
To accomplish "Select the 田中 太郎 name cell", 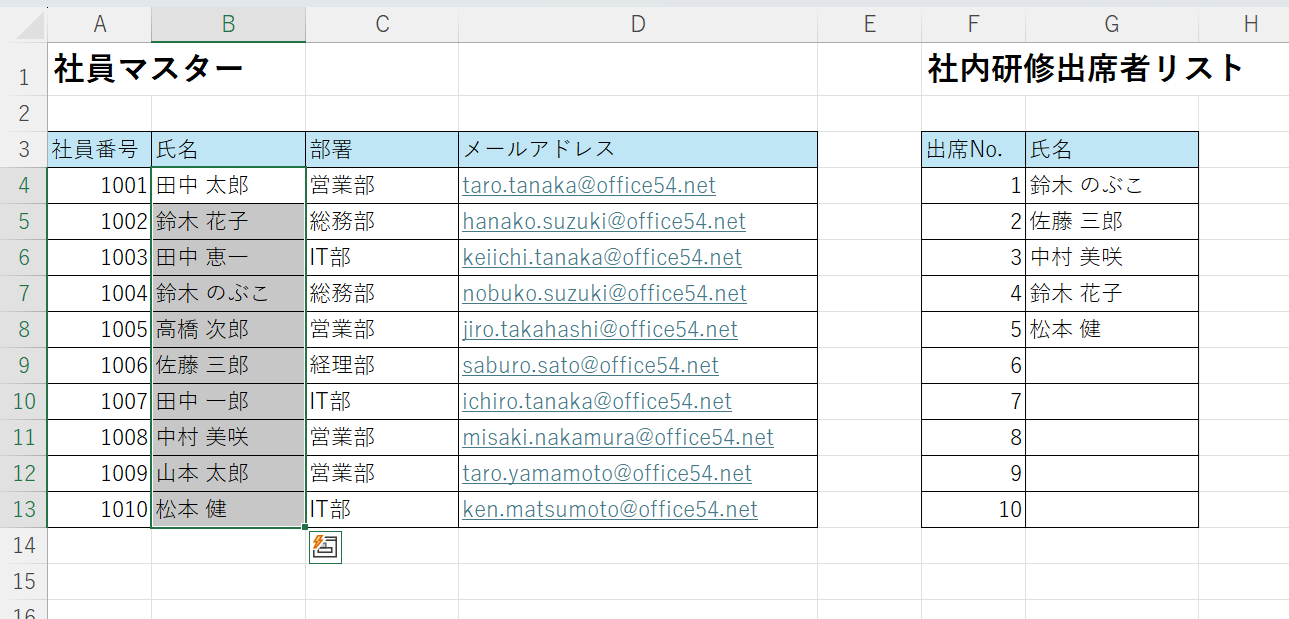I will pyautogui.click(x=228, y=186).
